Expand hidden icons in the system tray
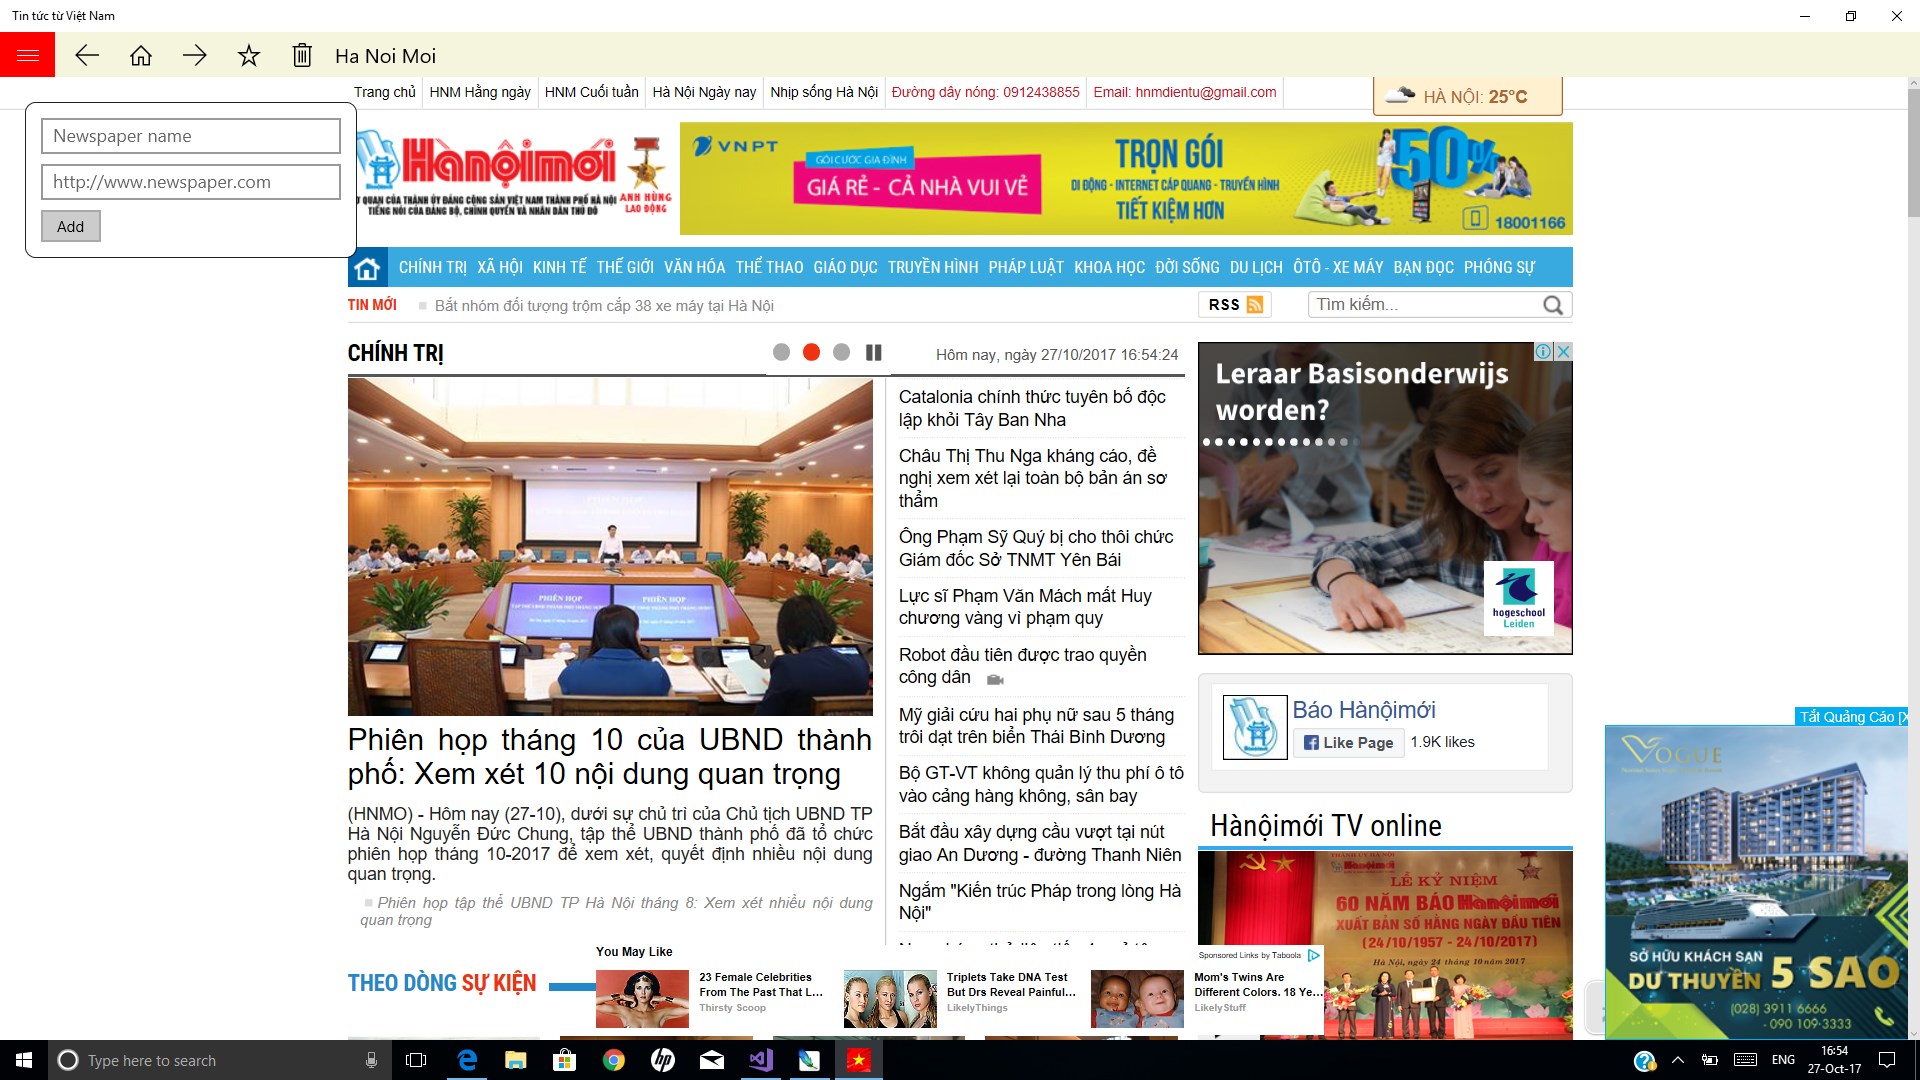 pyautogui.click(x=1678, y=1060)
